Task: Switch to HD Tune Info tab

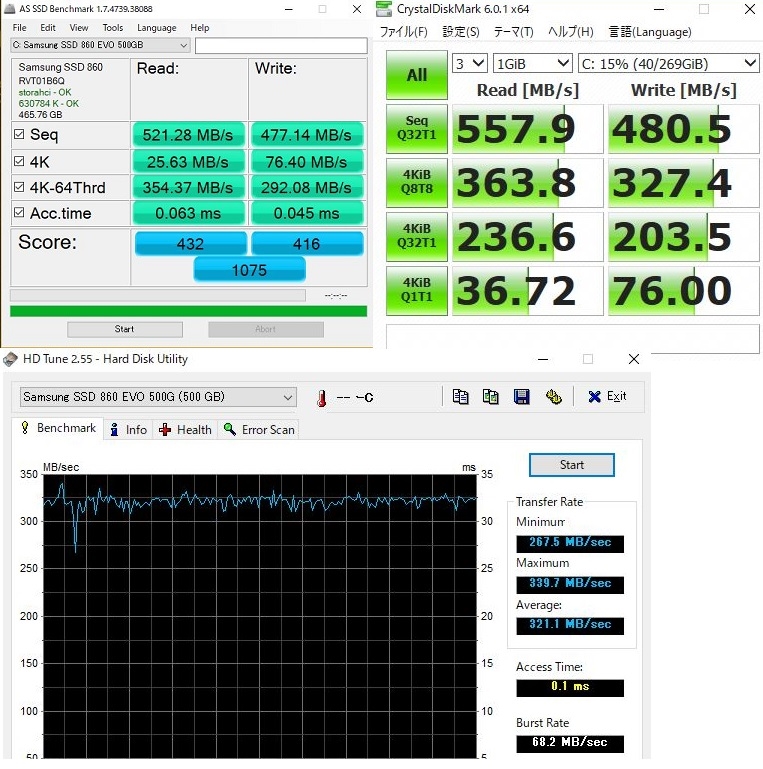Action: point(128,430)
